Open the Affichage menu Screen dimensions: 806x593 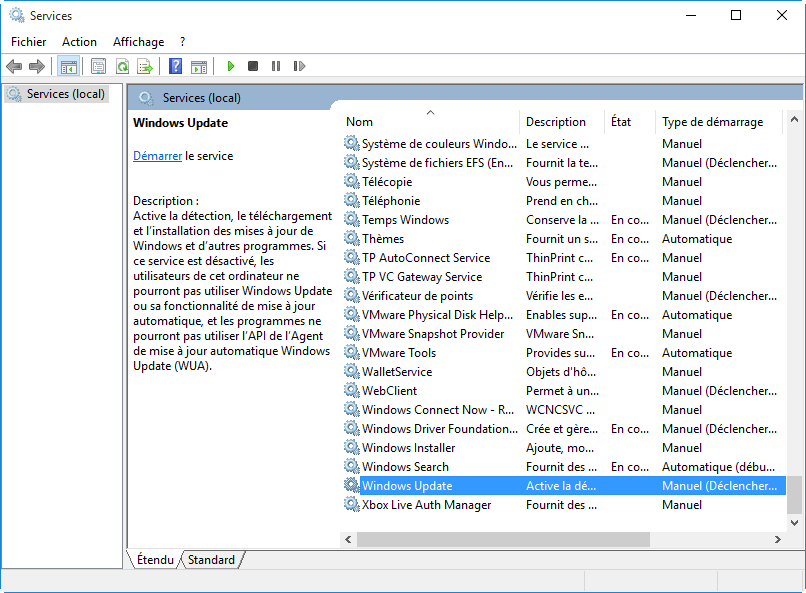[138, 42]
